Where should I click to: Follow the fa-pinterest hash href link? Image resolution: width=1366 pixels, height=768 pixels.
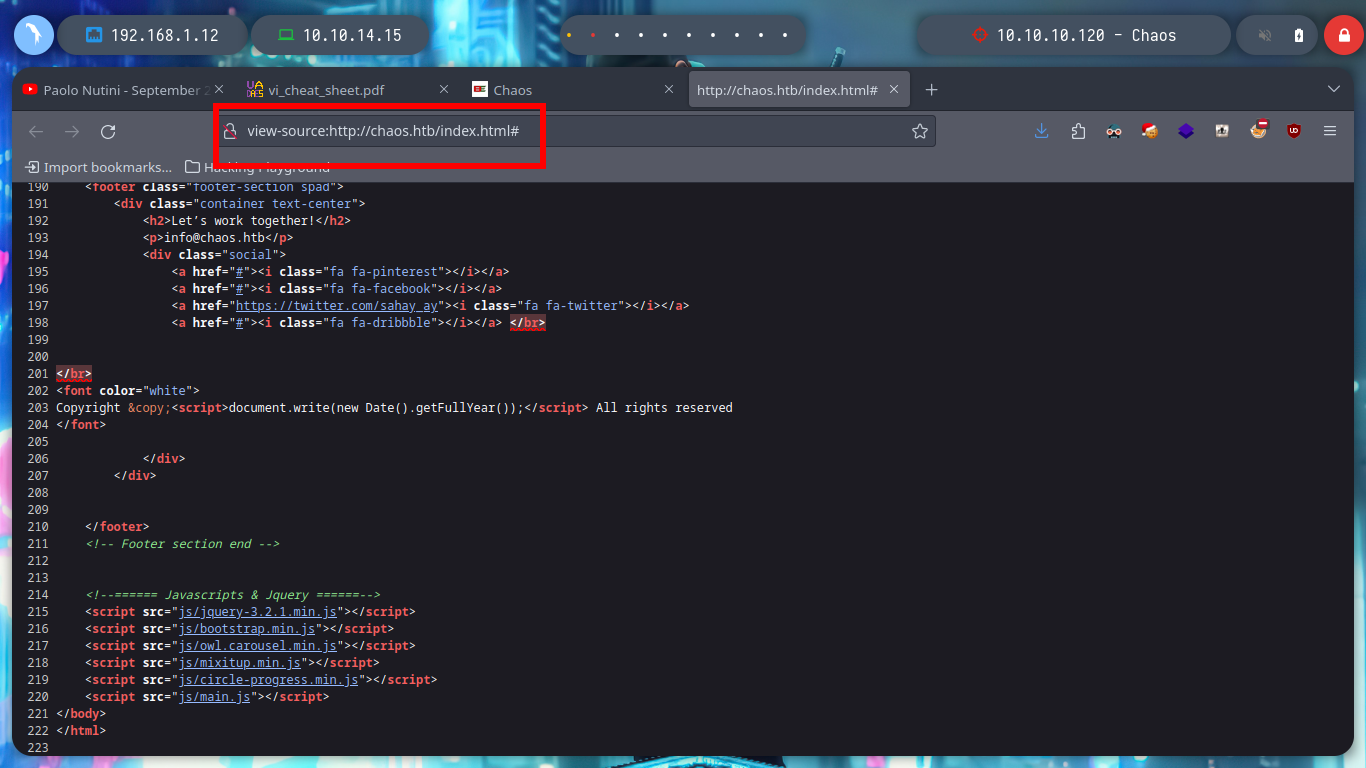pos(238,272)
